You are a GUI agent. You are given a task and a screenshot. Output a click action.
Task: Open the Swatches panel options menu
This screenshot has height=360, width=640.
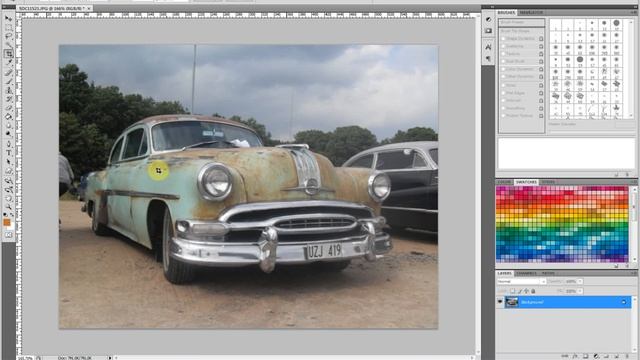tap(633, 182)
